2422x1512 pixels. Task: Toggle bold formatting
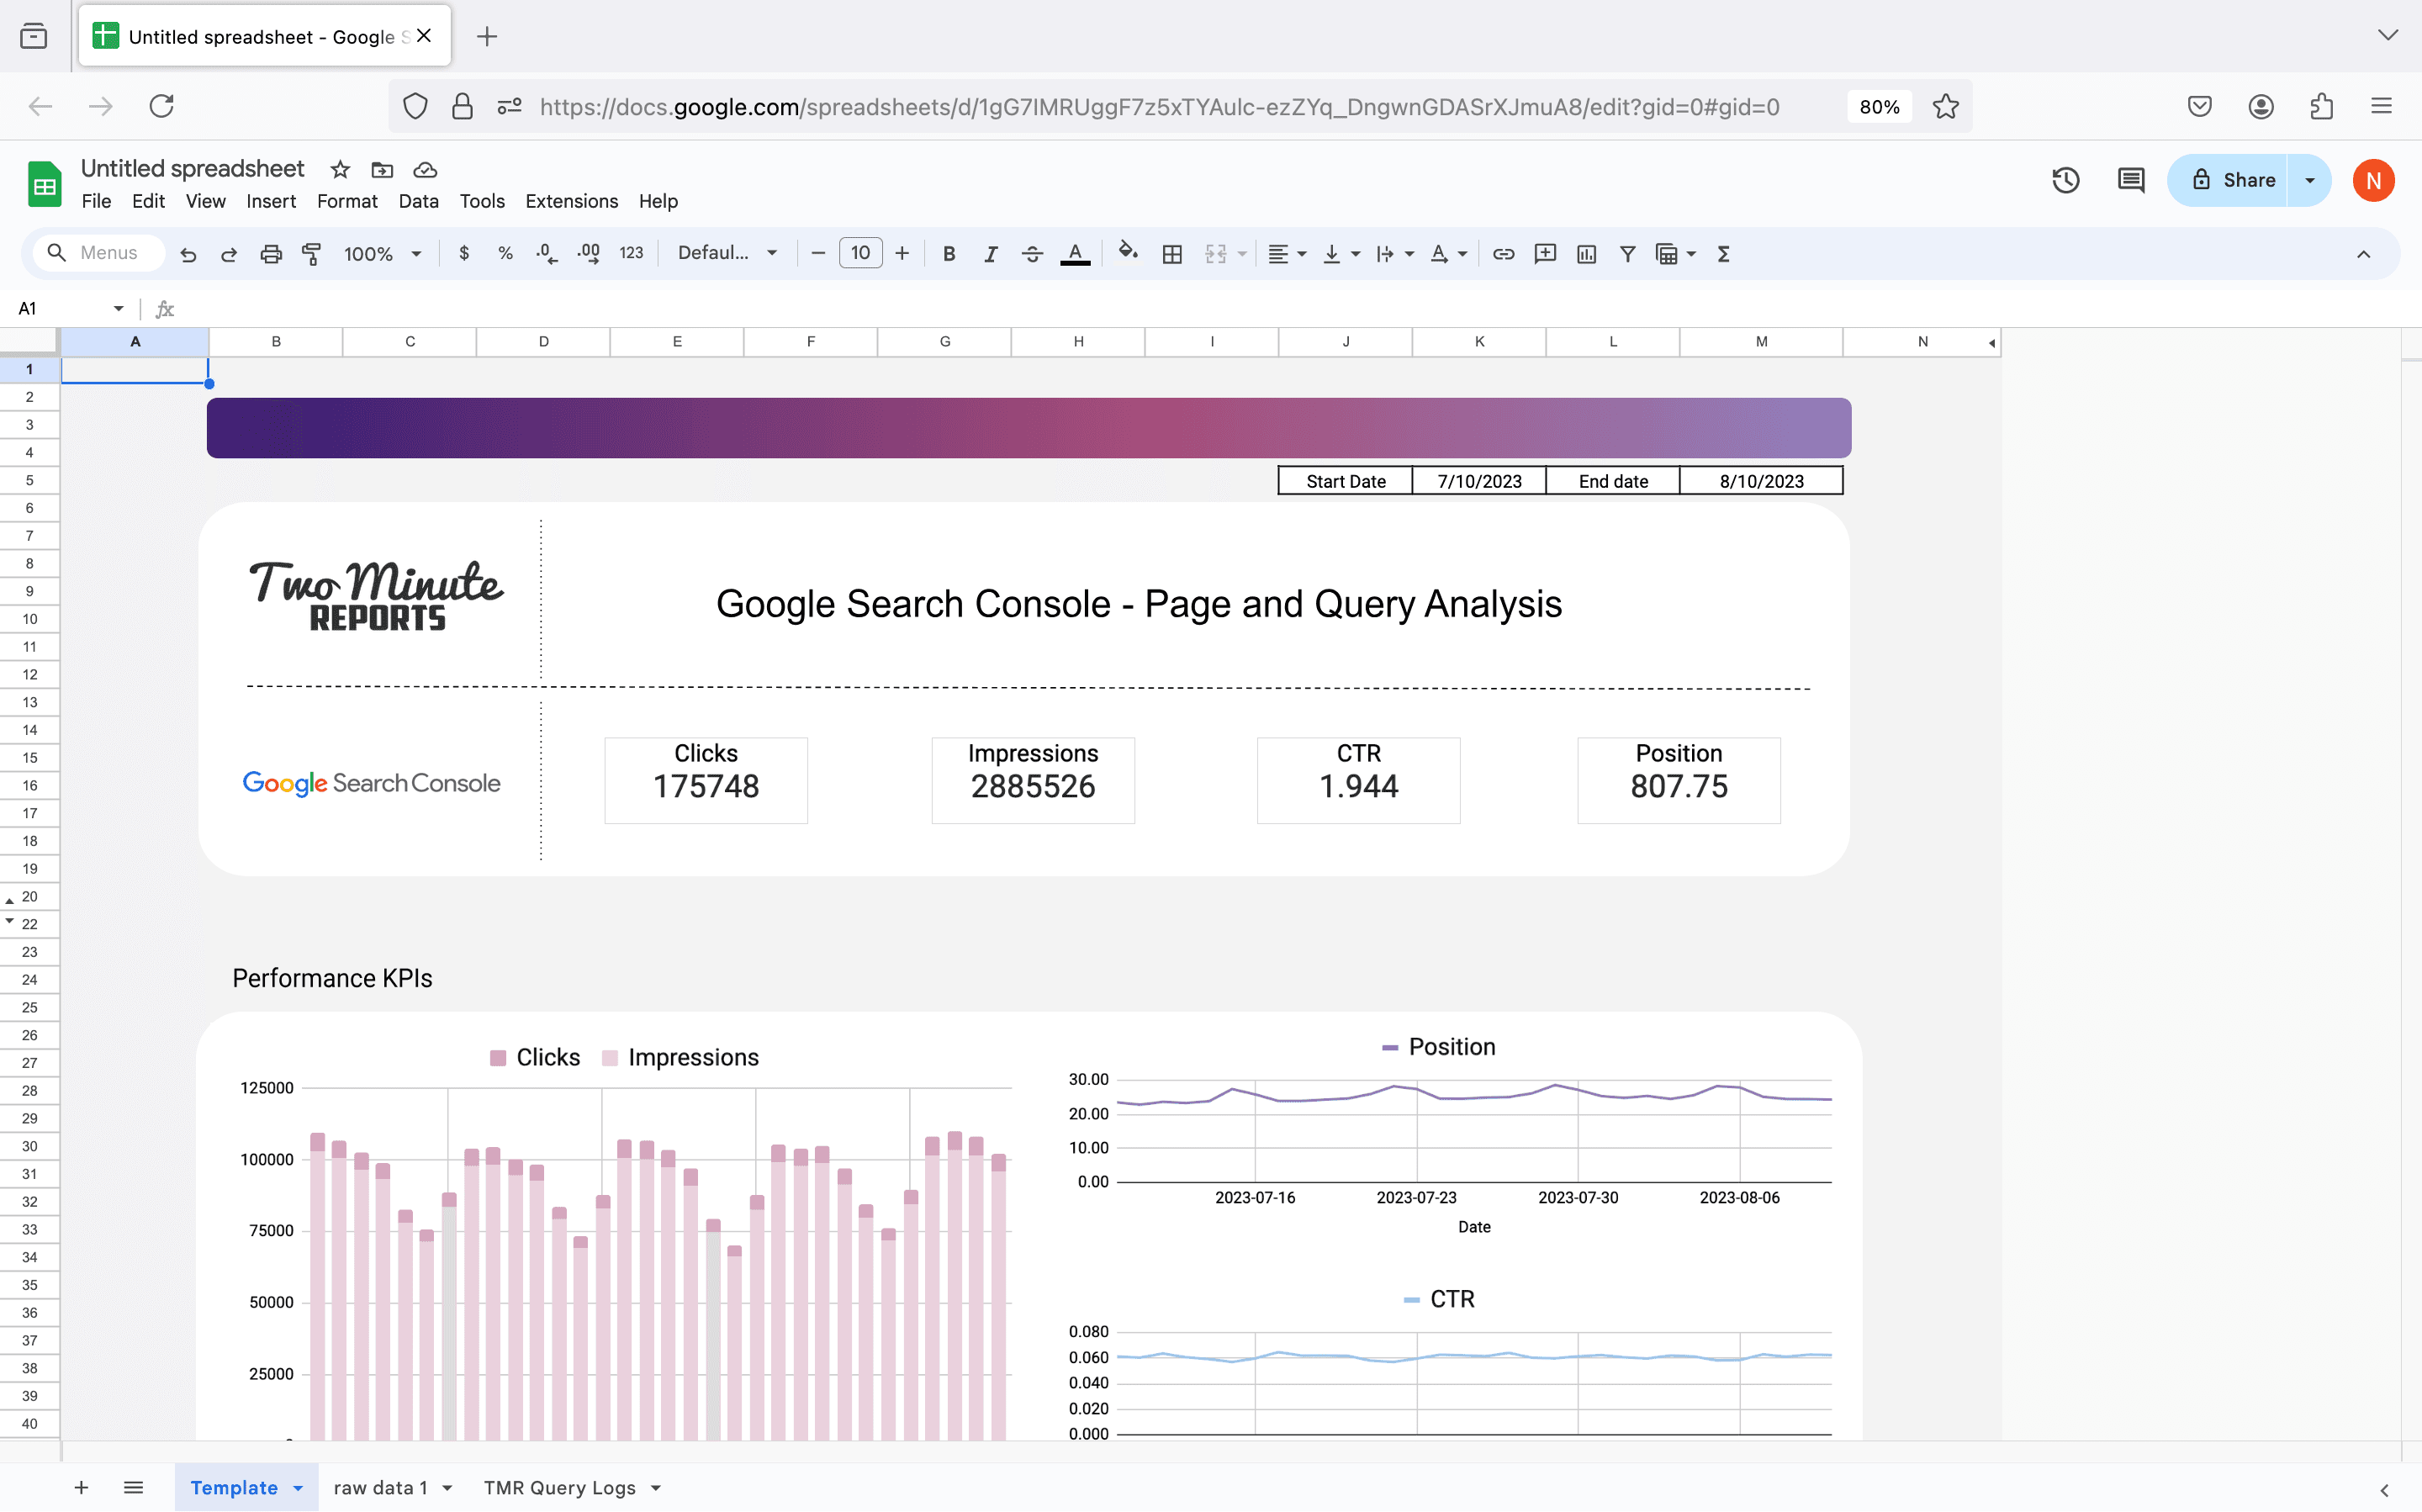pos(948,254)
